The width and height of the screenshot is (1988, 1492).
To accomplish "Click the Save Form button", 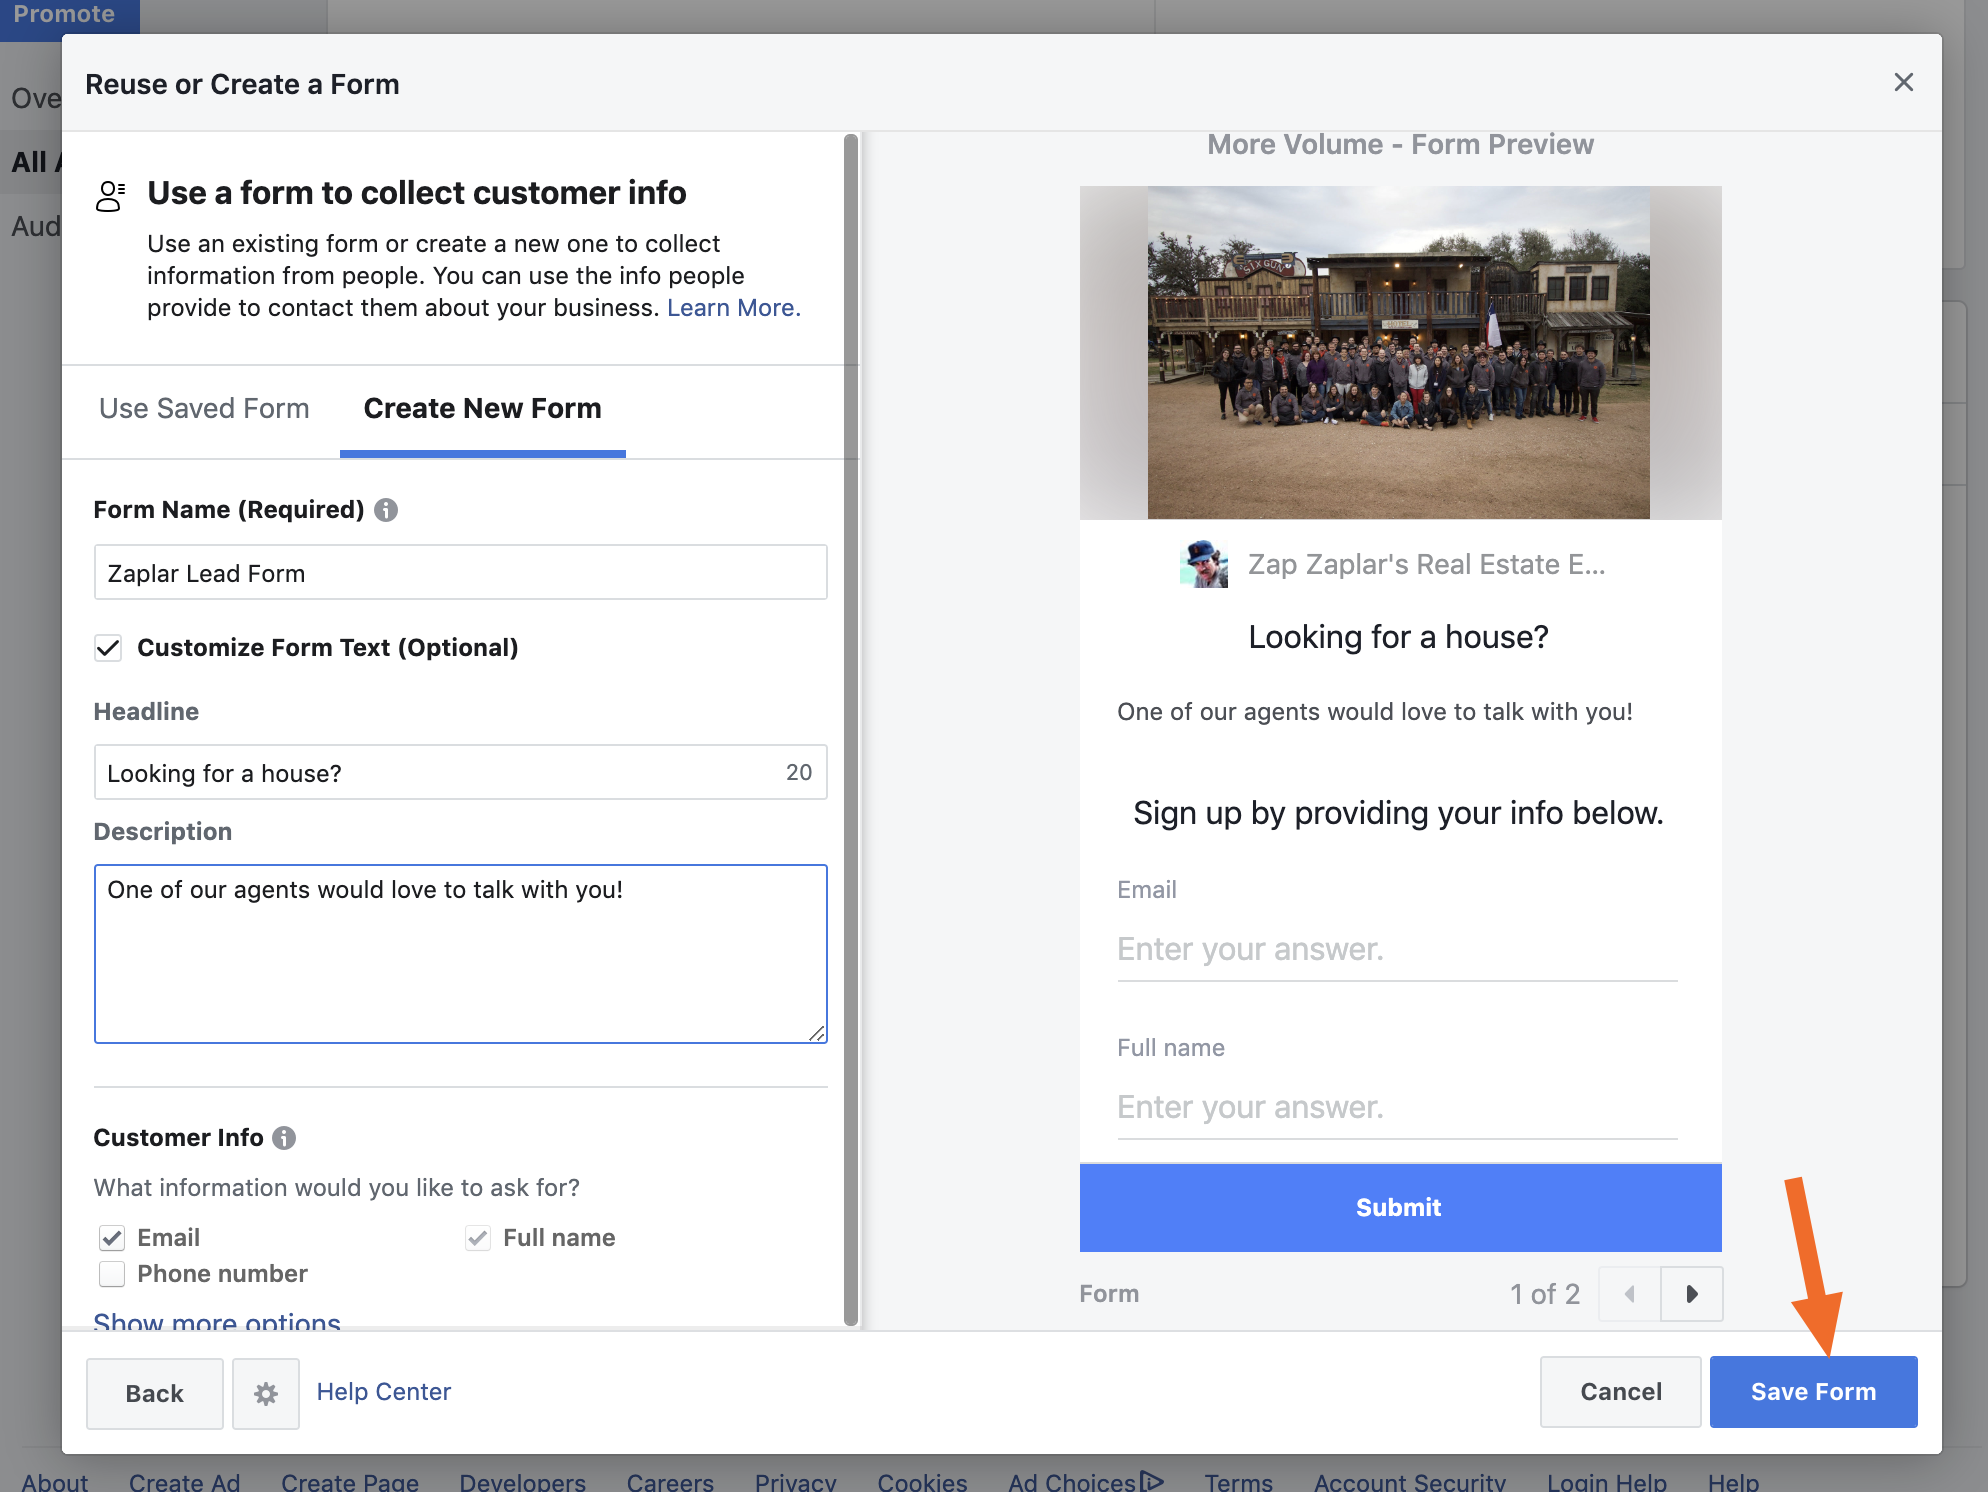I will [x=1814, y=1392].
